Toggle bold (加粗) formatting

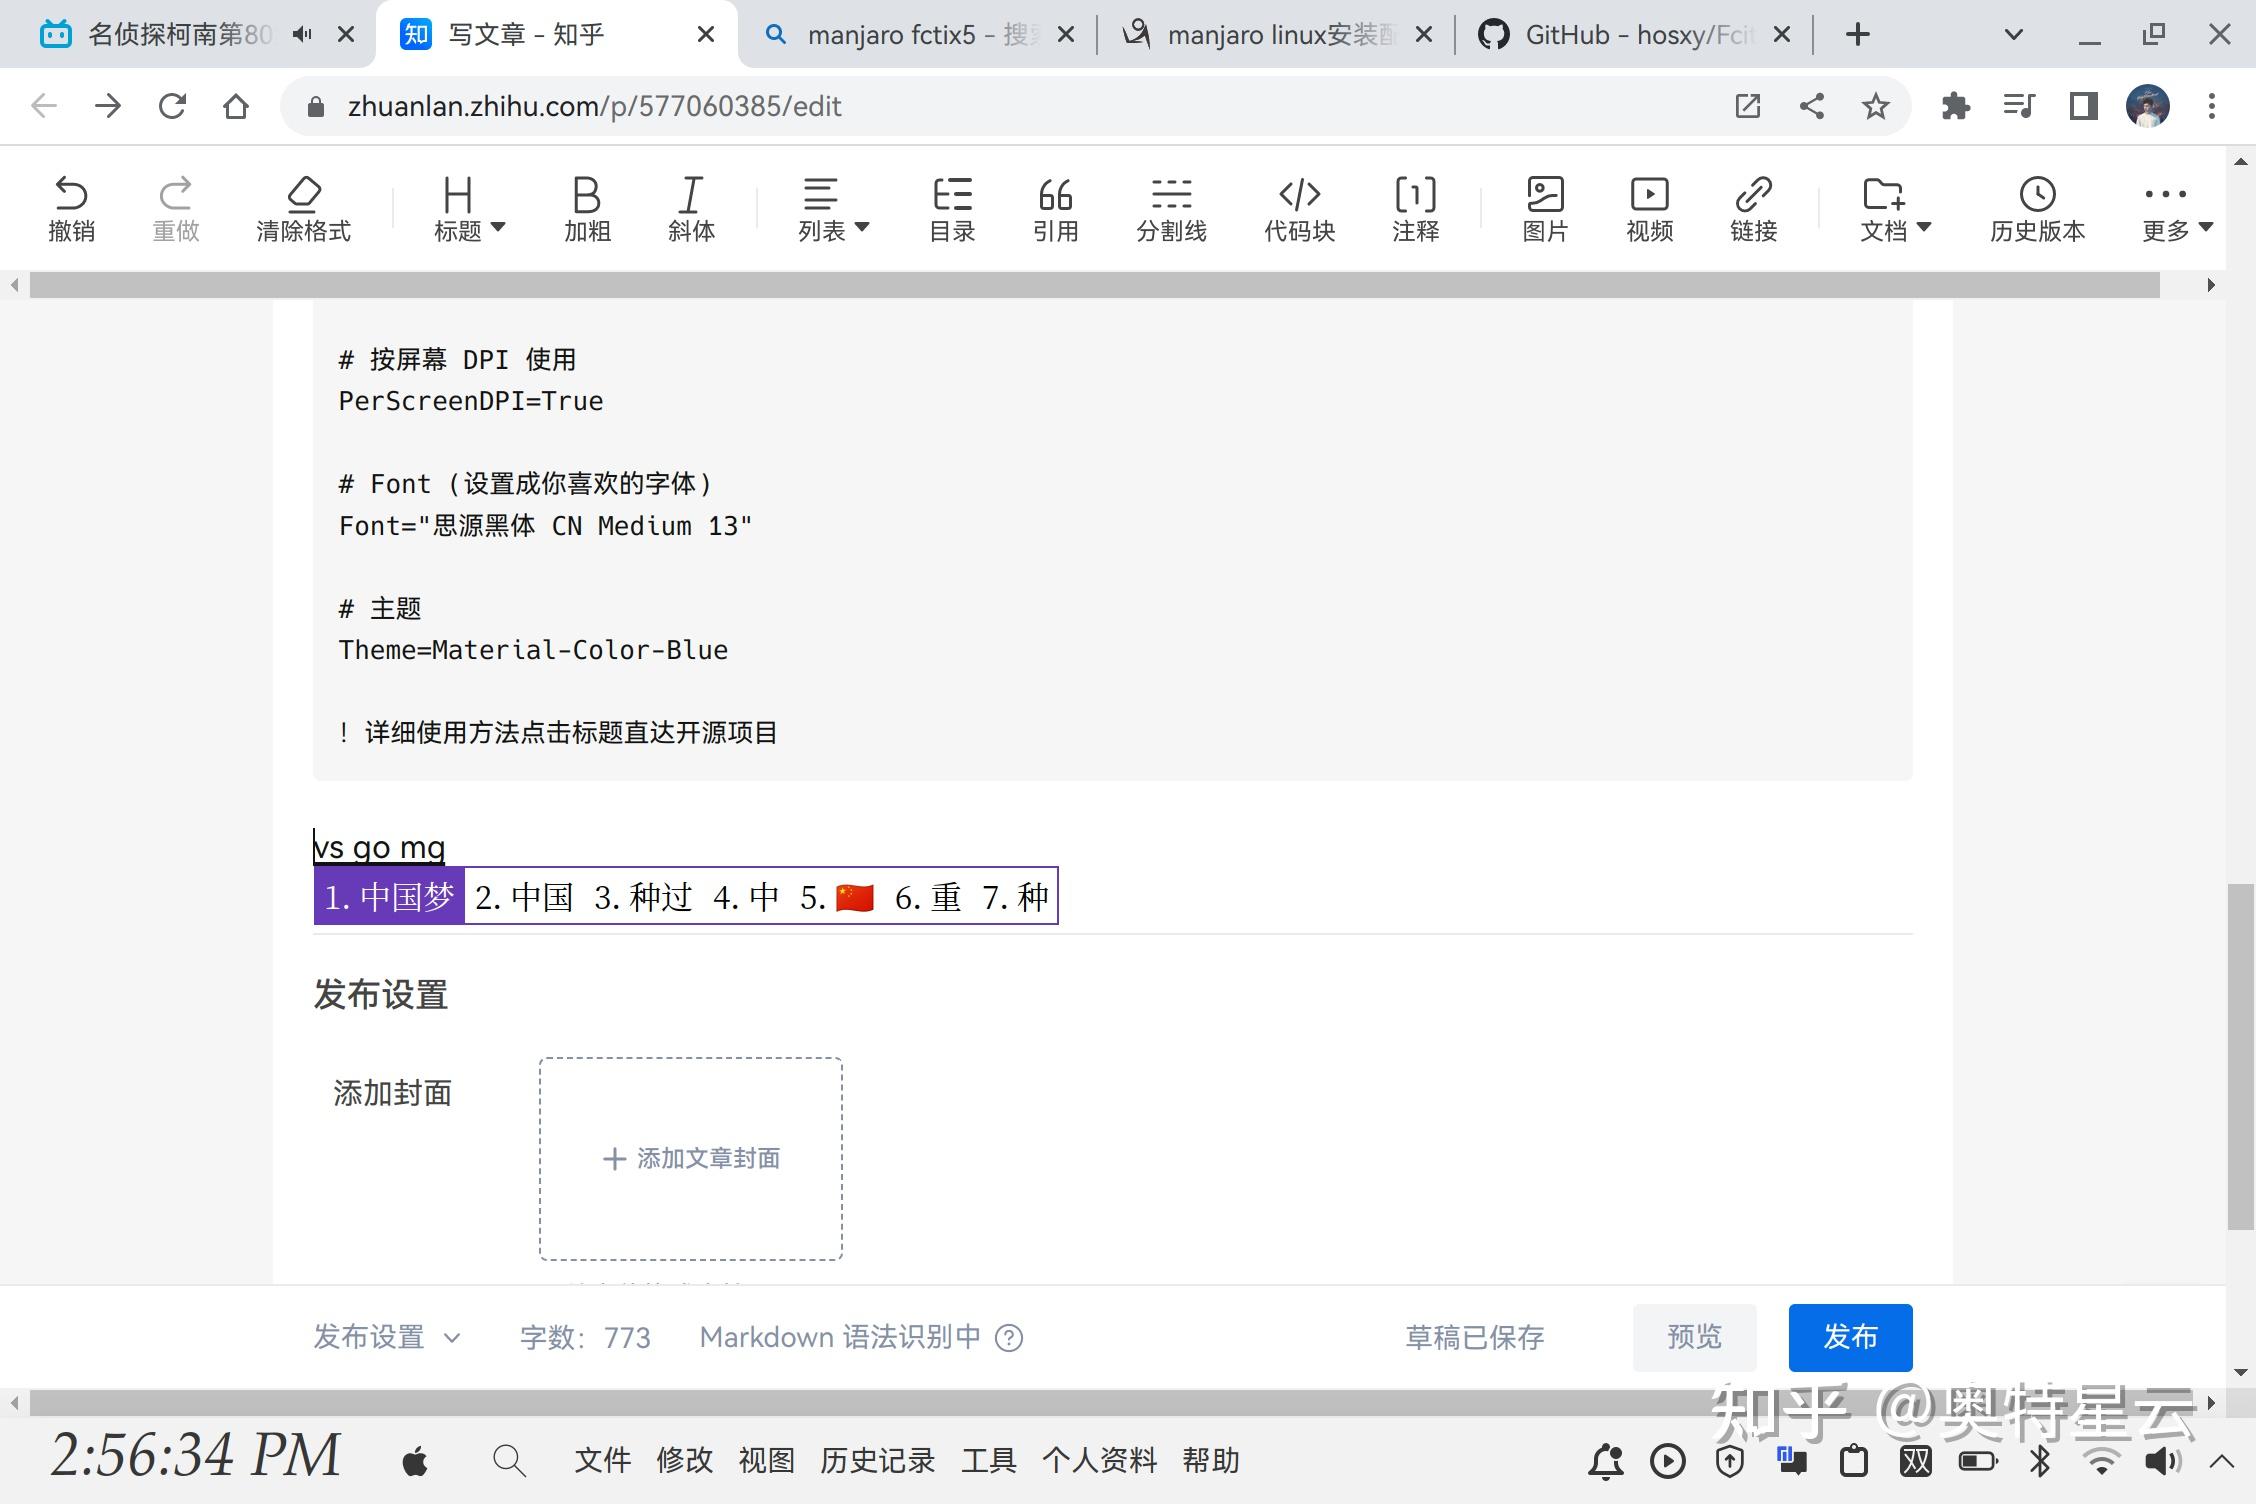[x=587, y=208]
